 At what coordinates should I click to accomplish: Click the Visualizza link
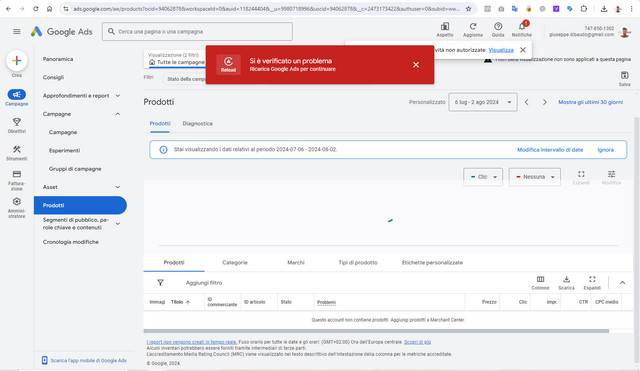501,50
